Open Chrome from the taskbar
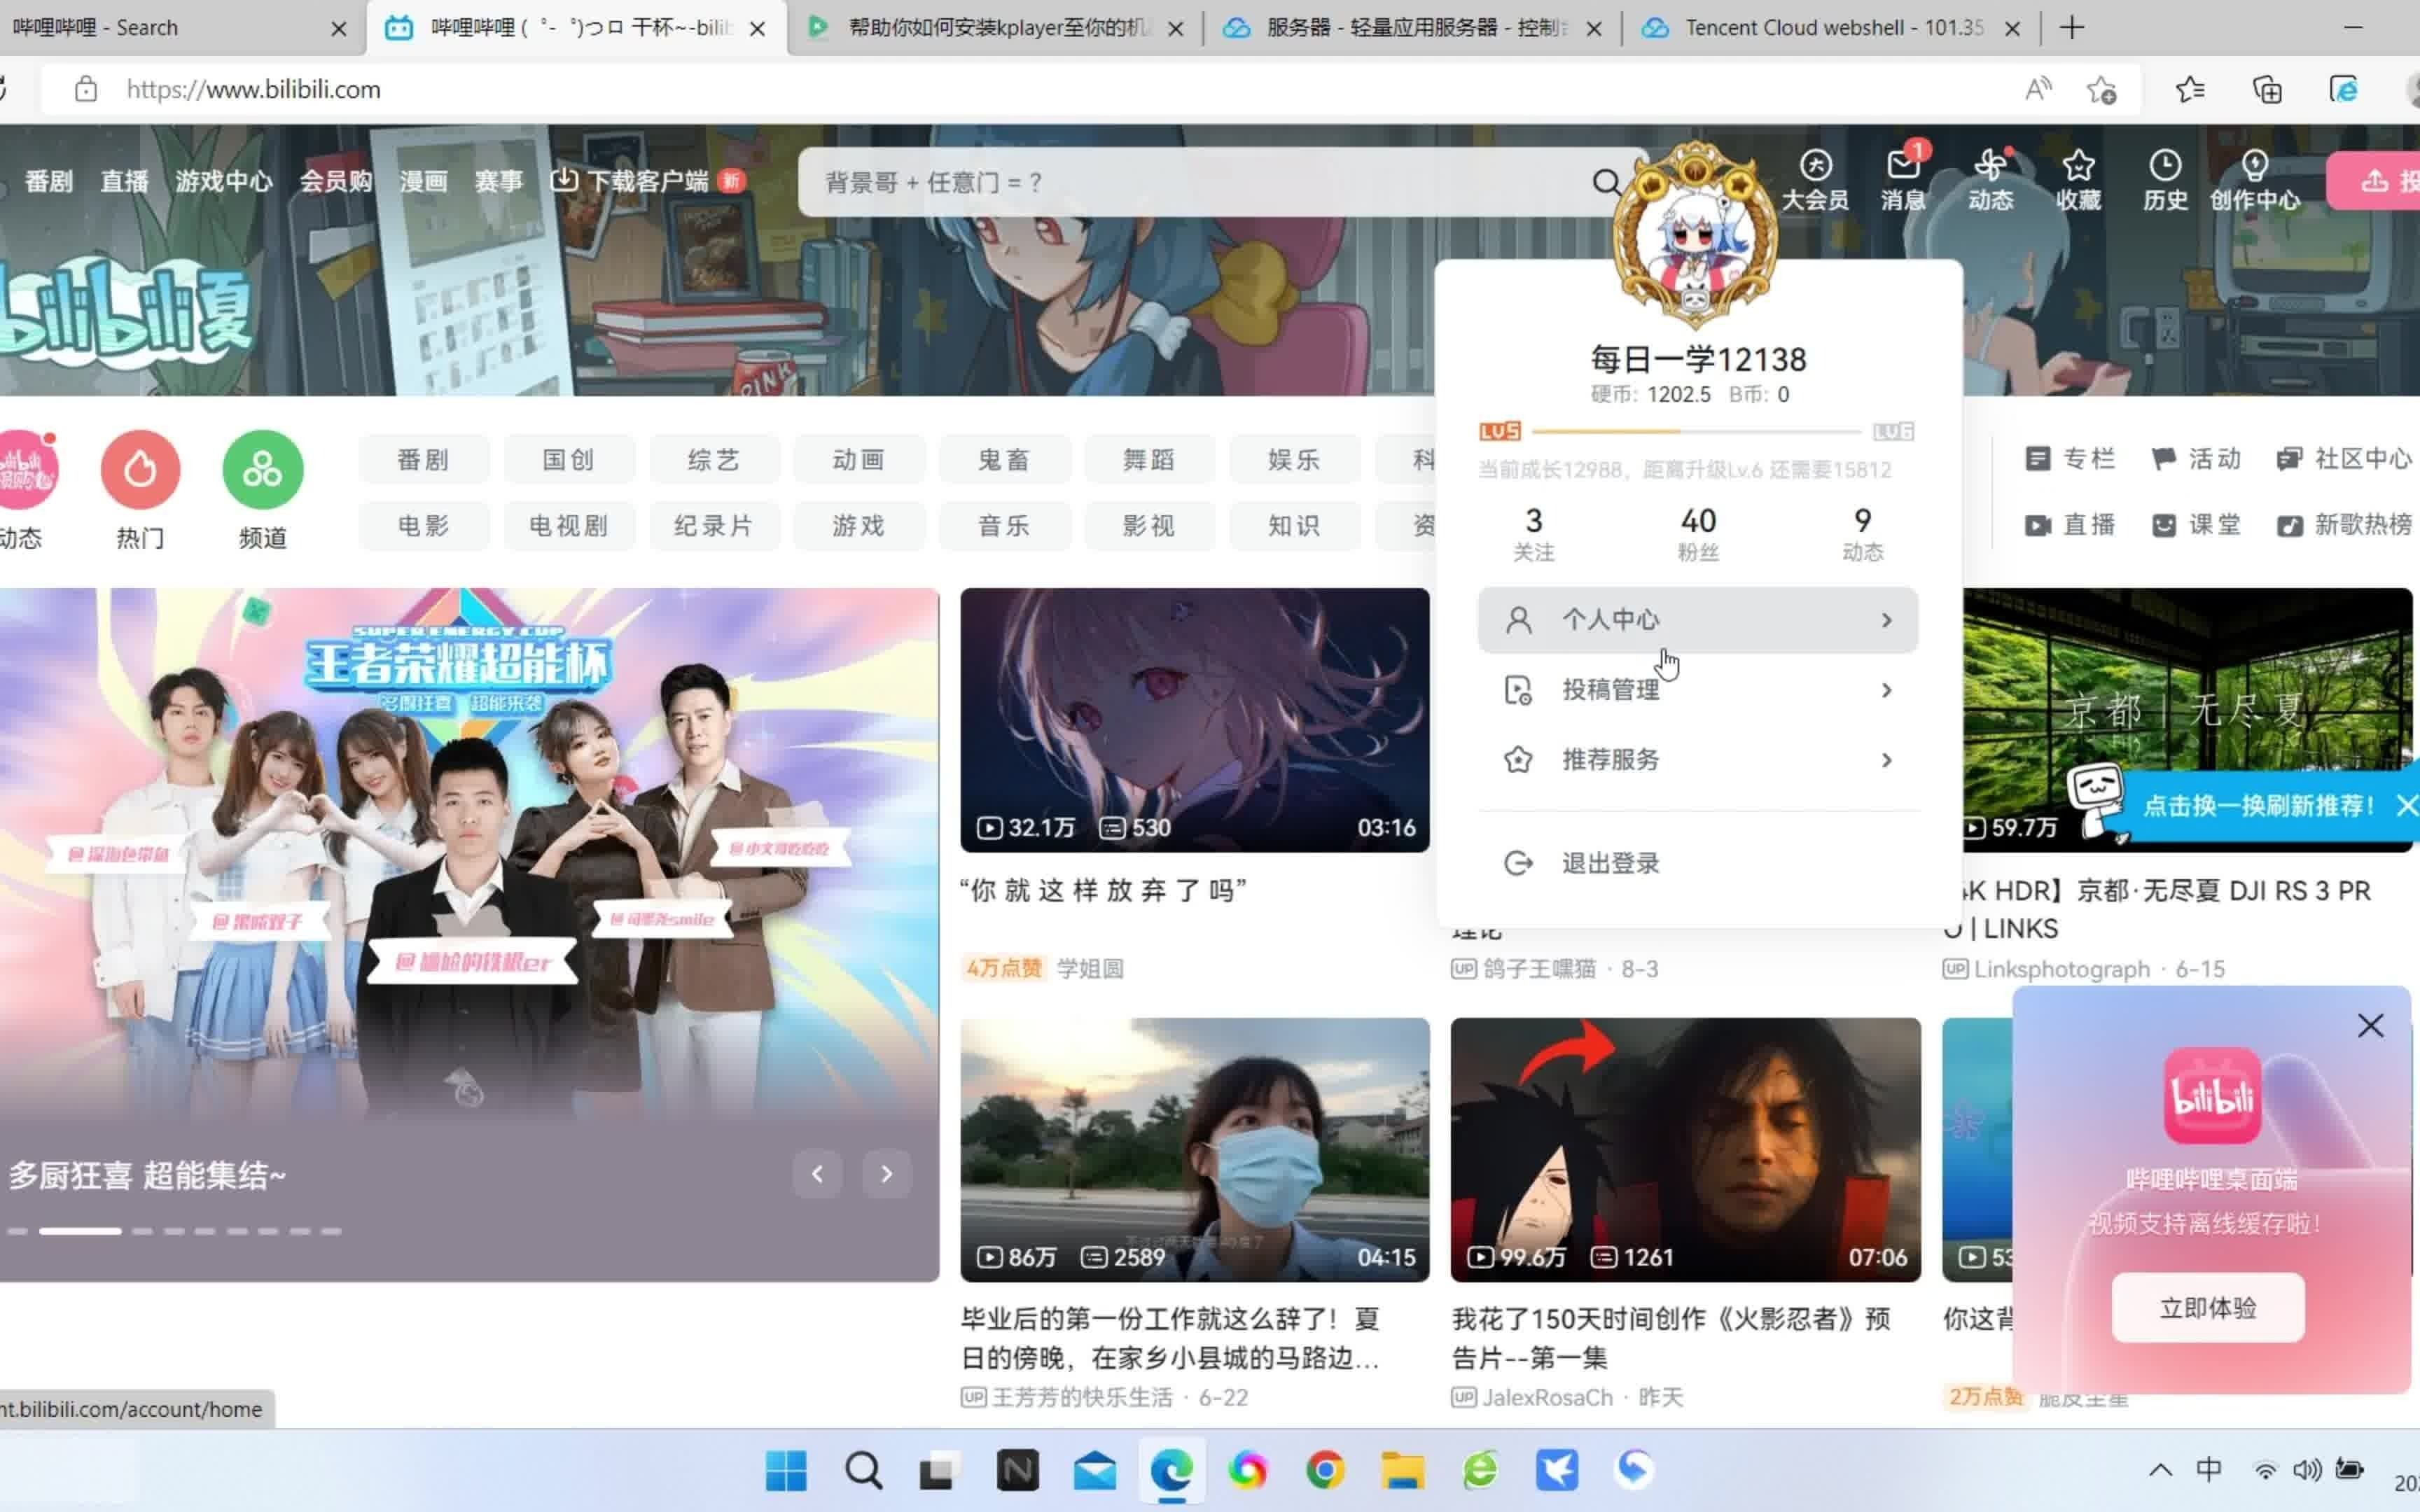The height and width of the screenshot is (1512, 2420). [x=1325, y=1470]
